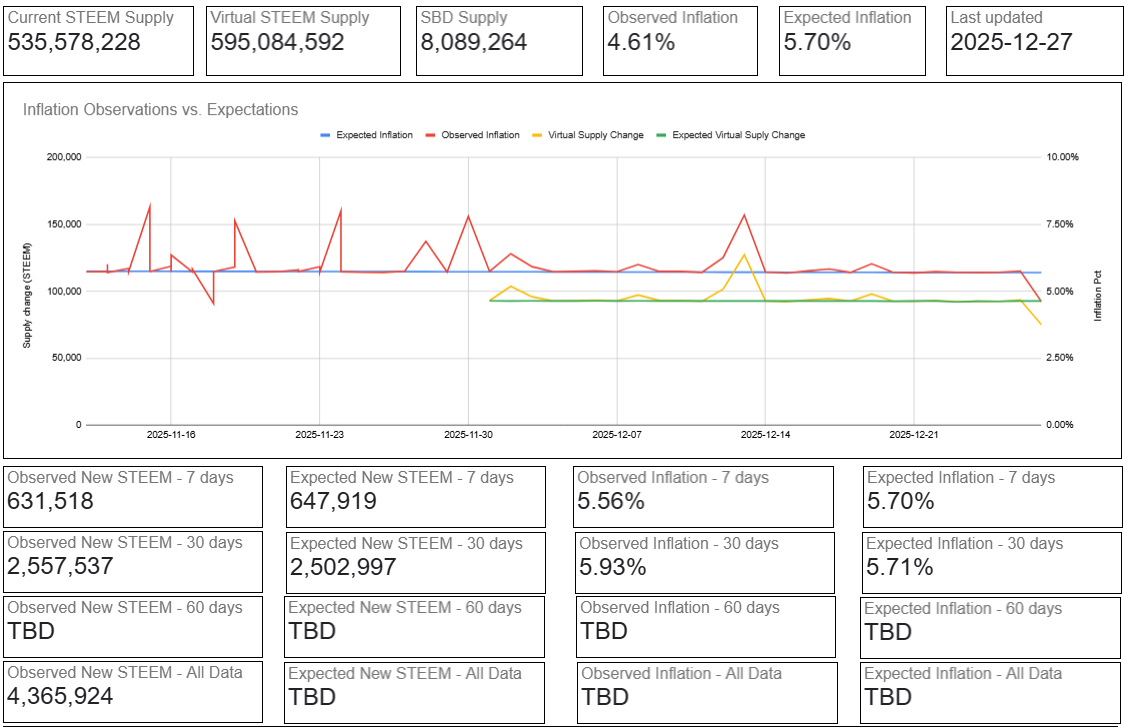
Task: Select the Virtual STEEM Supply card
Action: [x=303, y=41]
